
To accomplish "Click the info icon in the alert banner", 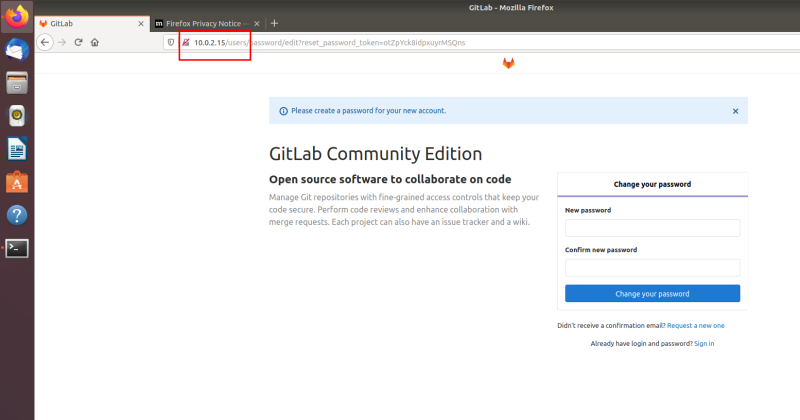I will 283,111.
